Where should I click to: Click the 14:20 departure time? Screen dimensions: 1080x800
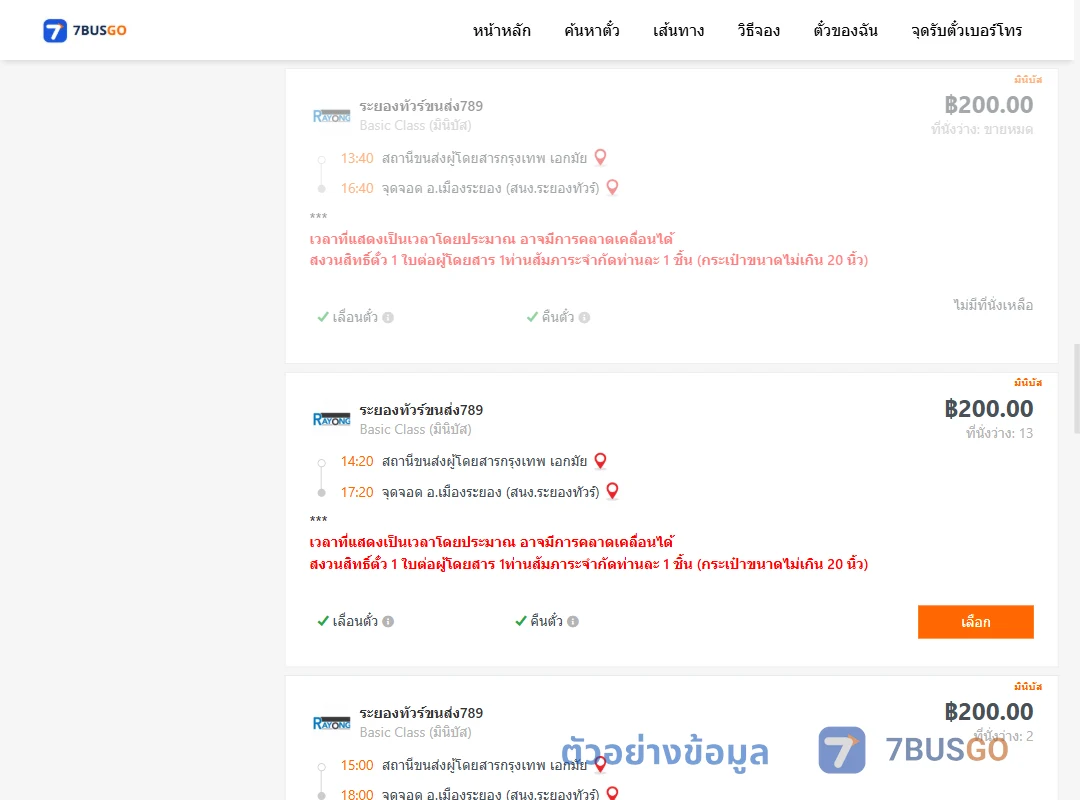tap(357, 461)
